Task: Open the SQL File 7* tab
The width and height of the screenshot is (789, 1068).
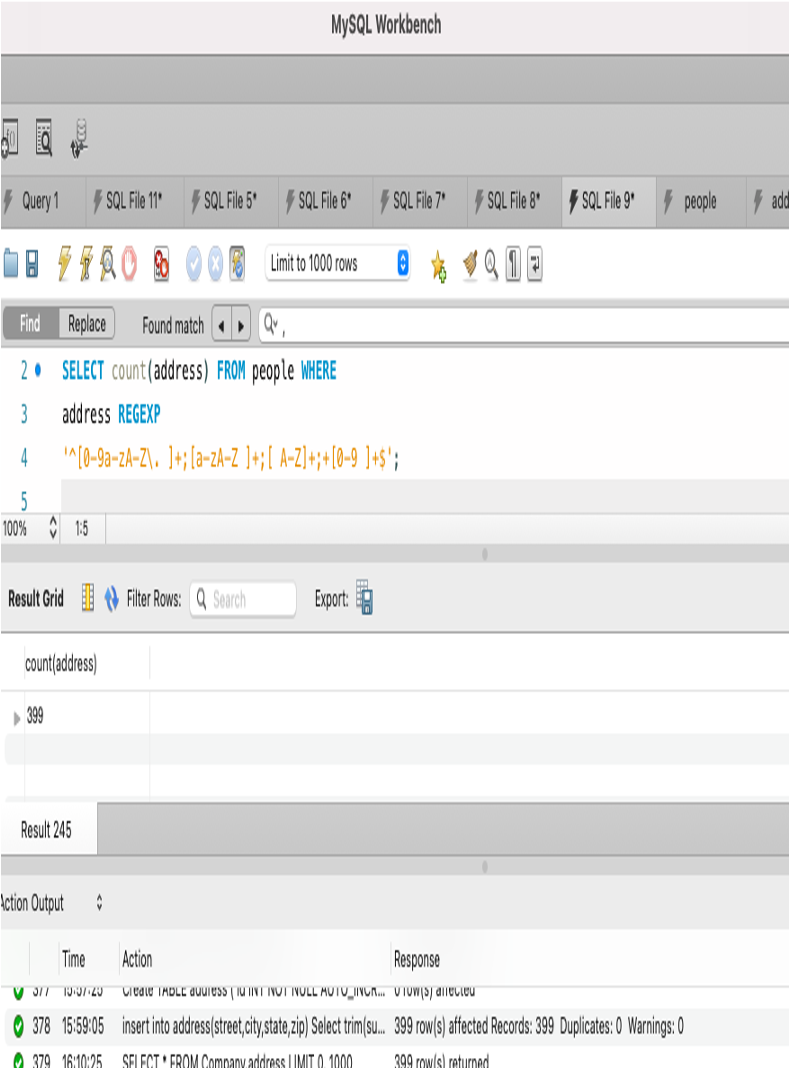Action: click(420, 201)
